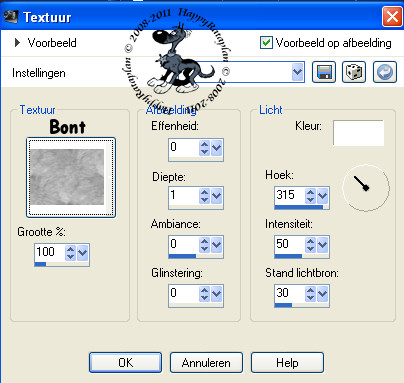Reset settings to default with the arrow icon

[385, 72]
